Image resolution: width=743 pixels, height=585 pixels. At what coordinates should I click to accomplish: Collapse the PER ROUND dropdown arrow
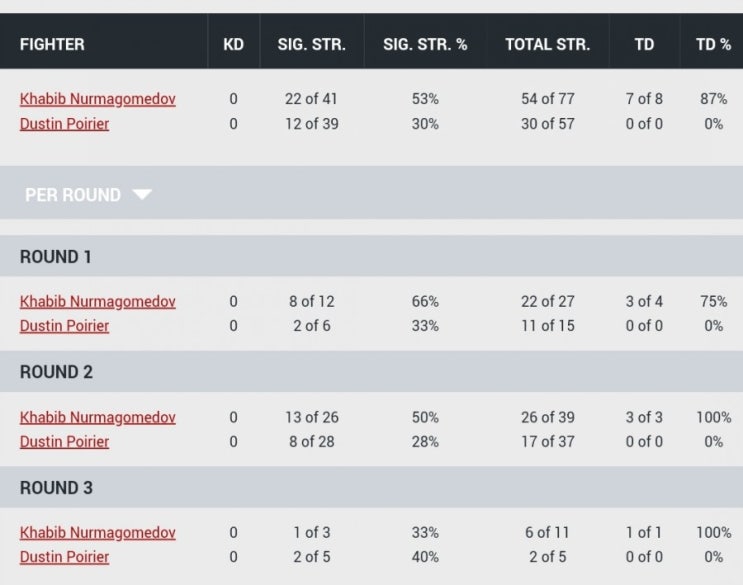click(x=142, y=195)
